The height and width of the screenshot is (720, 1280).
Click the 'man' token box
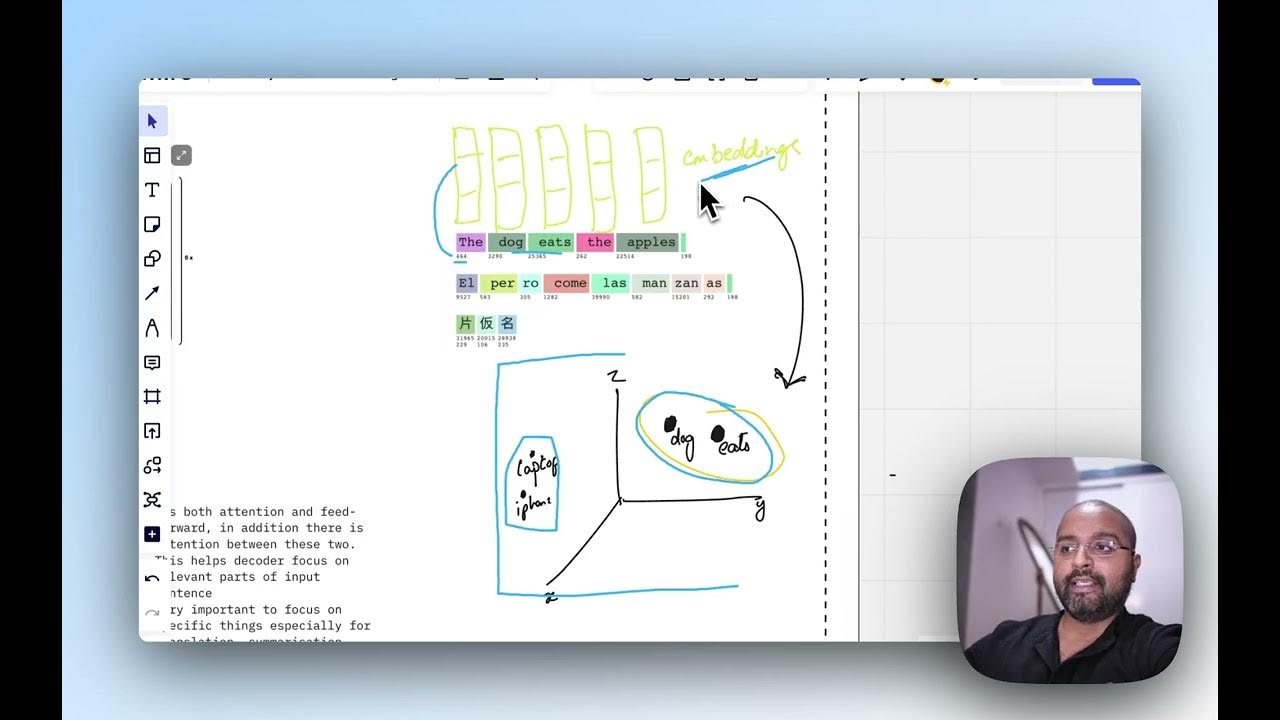[653, 283]
